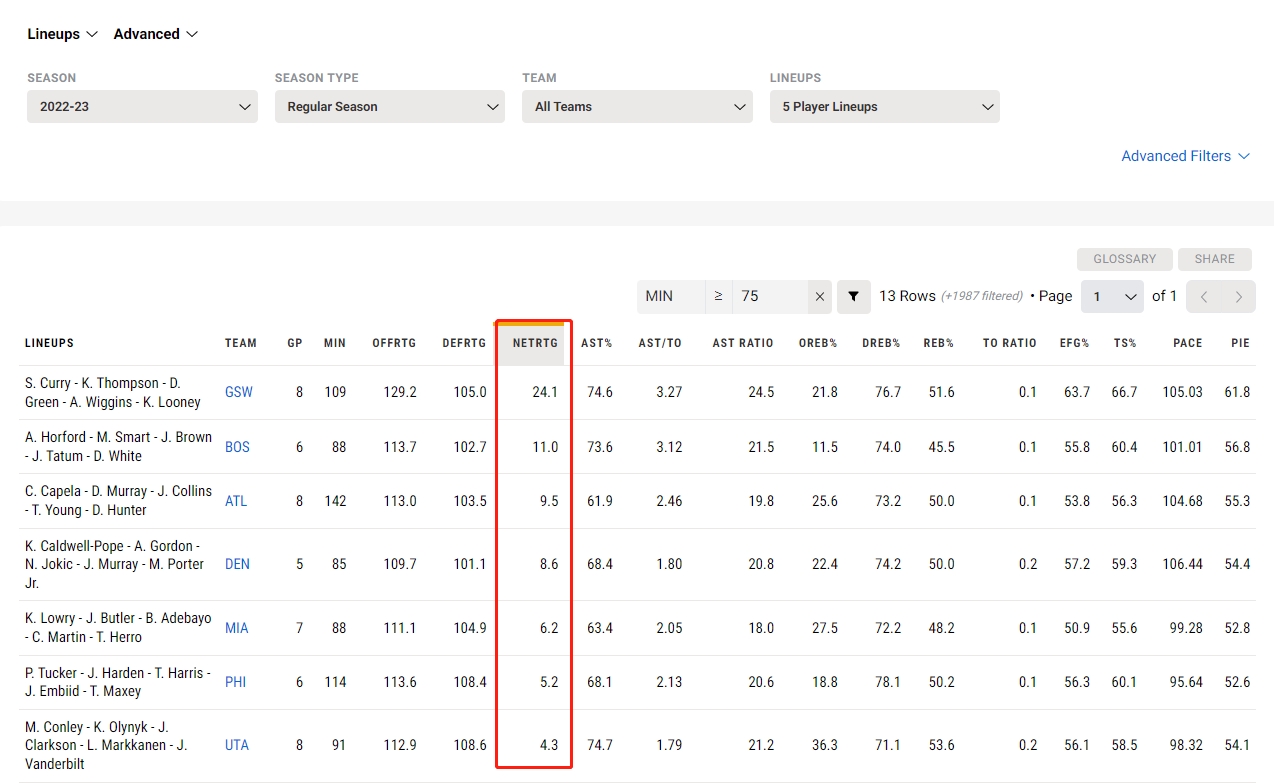Sort by PIE column header
This screenshot has height=783, width=1274.
[x=1241, y=343]
